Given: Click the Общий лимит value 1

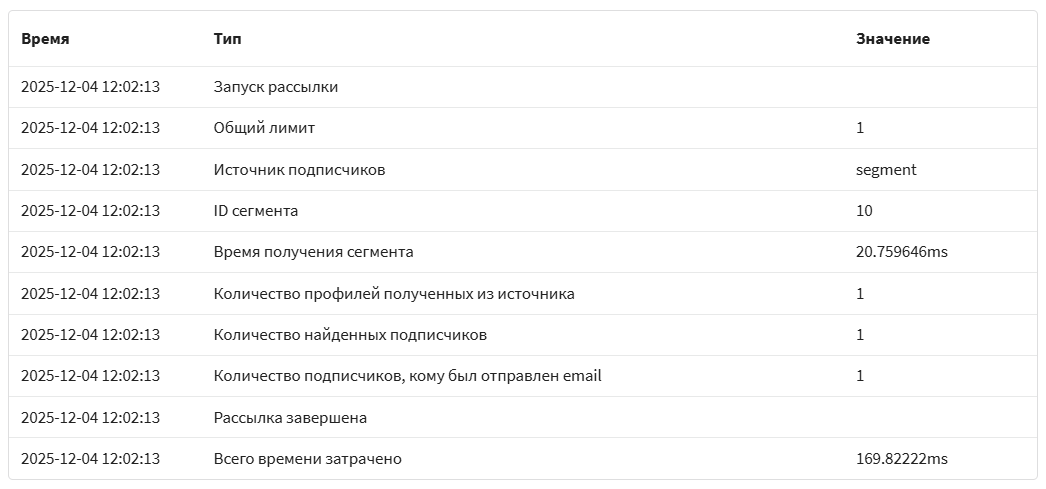Looking at the screenshot, I should pos(860,128).
